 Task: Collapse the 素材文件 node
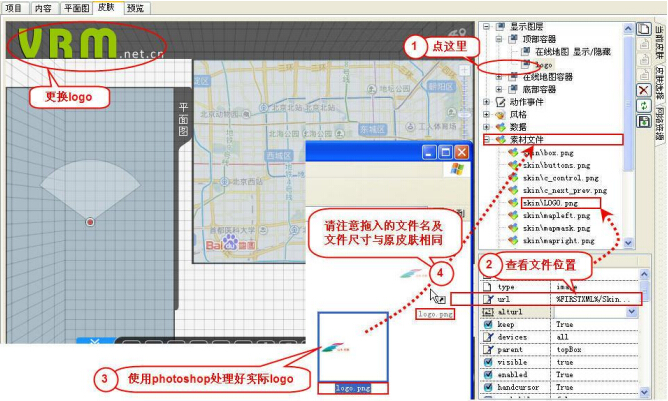click(x=487, y=139)
